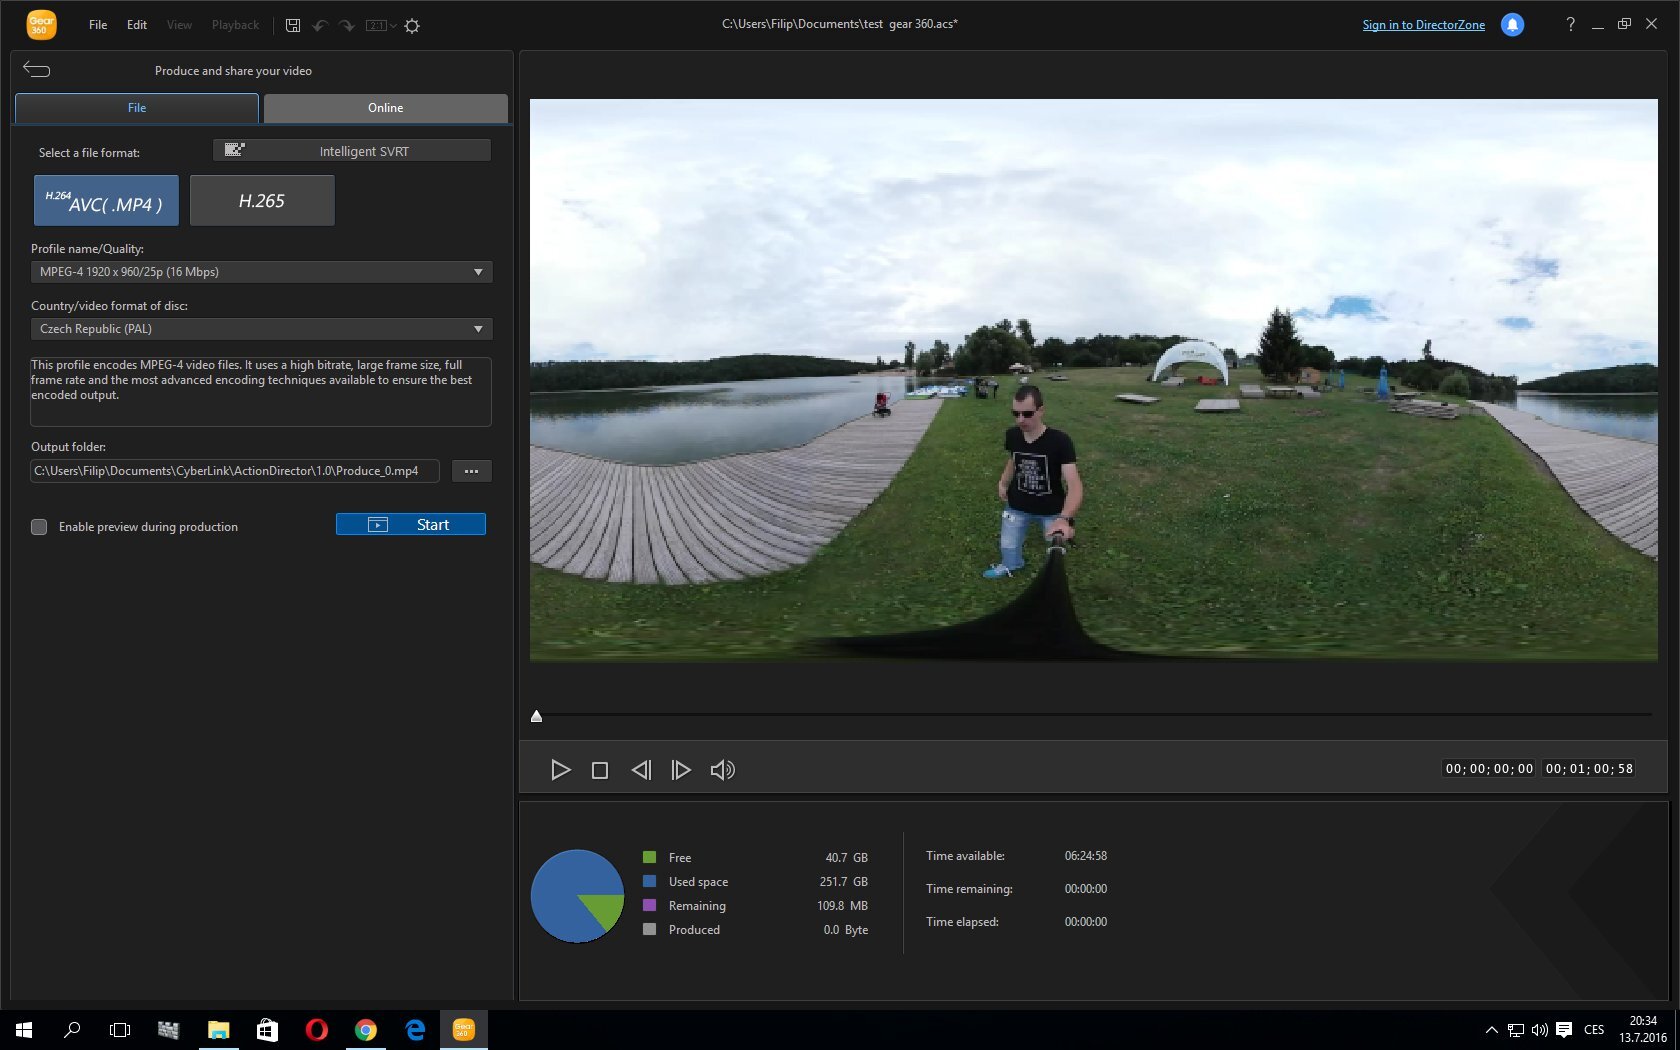The width and height of the screenshot is (1680, 1050).
Task: Open the Profile name/Quality dropdown
Action: pos(478,271)
